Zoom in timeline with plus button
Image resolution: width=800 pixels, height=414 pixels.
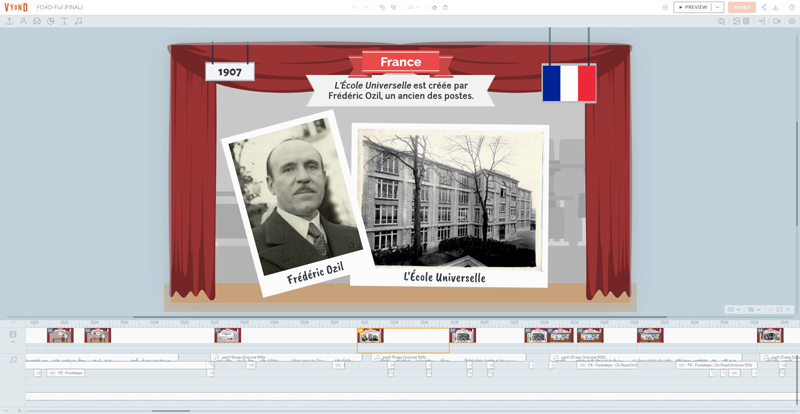click(19, 410)
